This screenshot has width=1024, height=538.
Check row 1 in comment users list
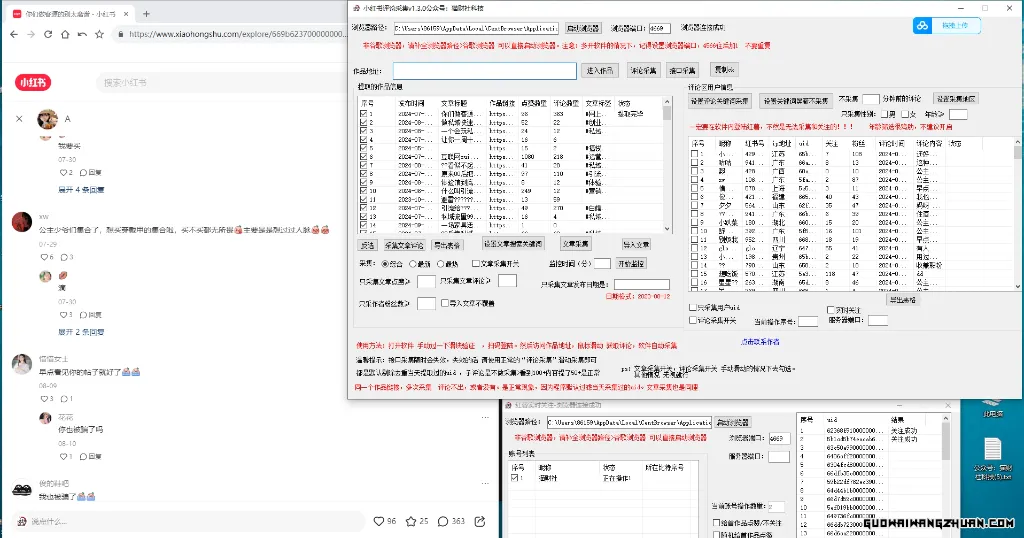694,154
